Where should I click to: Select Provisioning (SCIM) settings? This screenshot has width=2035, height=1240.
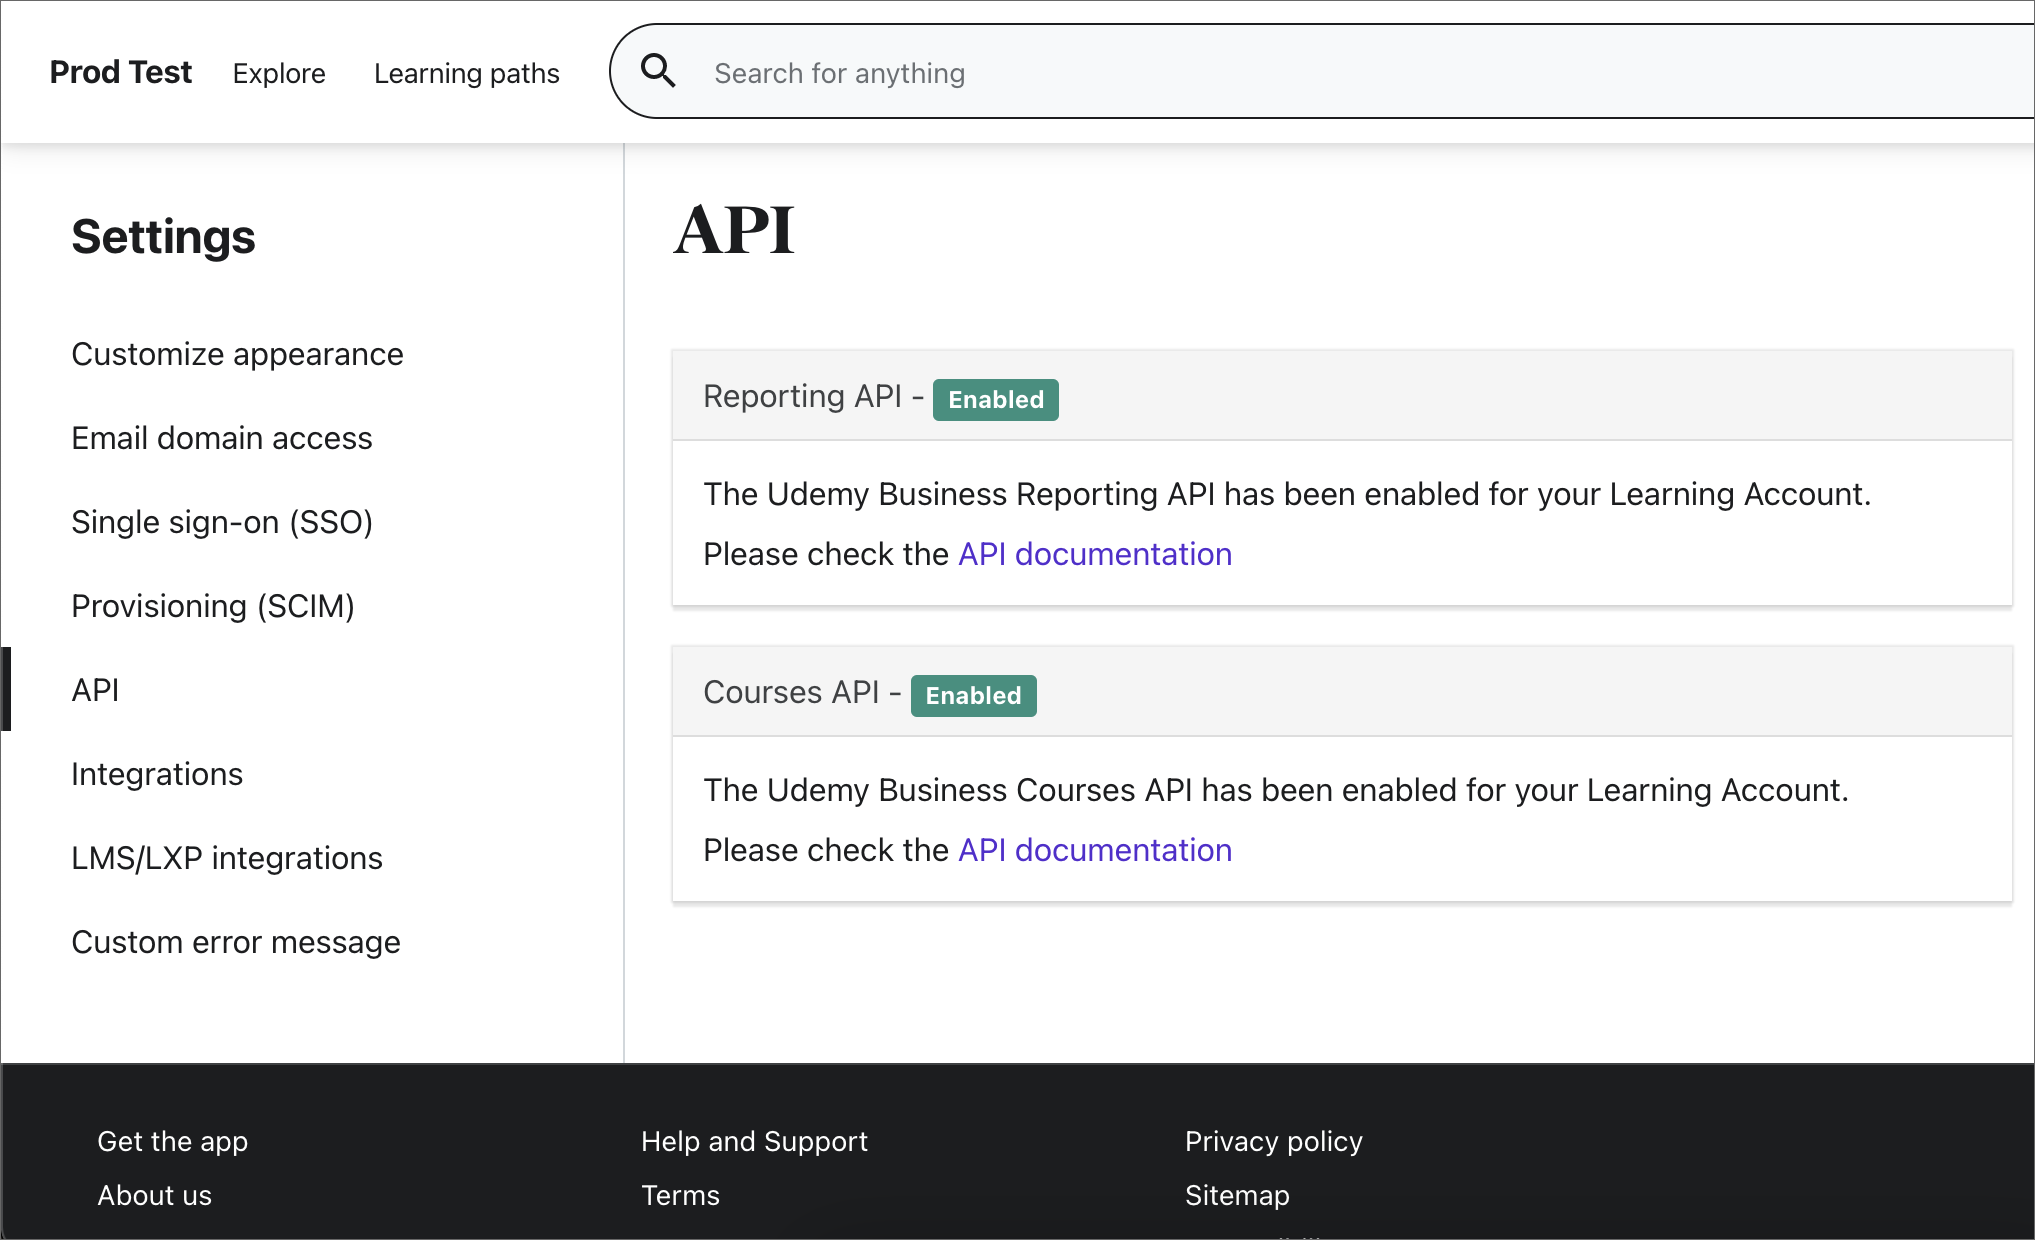pyautogui.click(x=214, y=606)
